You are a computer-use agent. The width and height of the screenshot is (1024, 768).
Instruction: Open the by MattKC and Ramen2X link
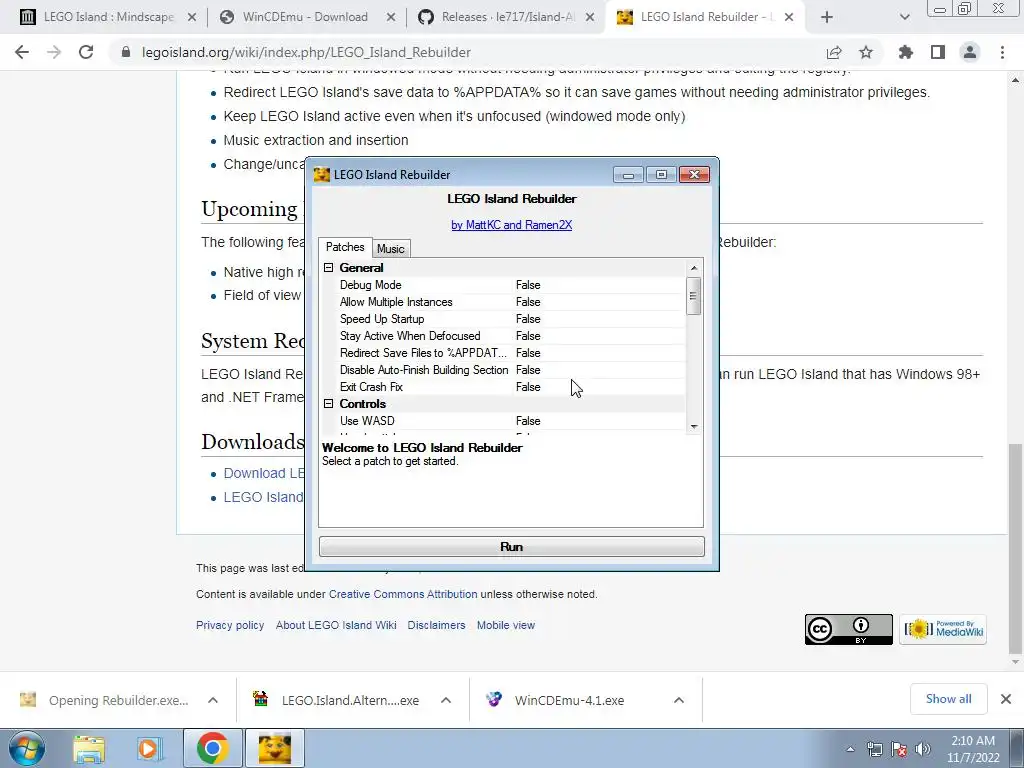click(511, 225)
